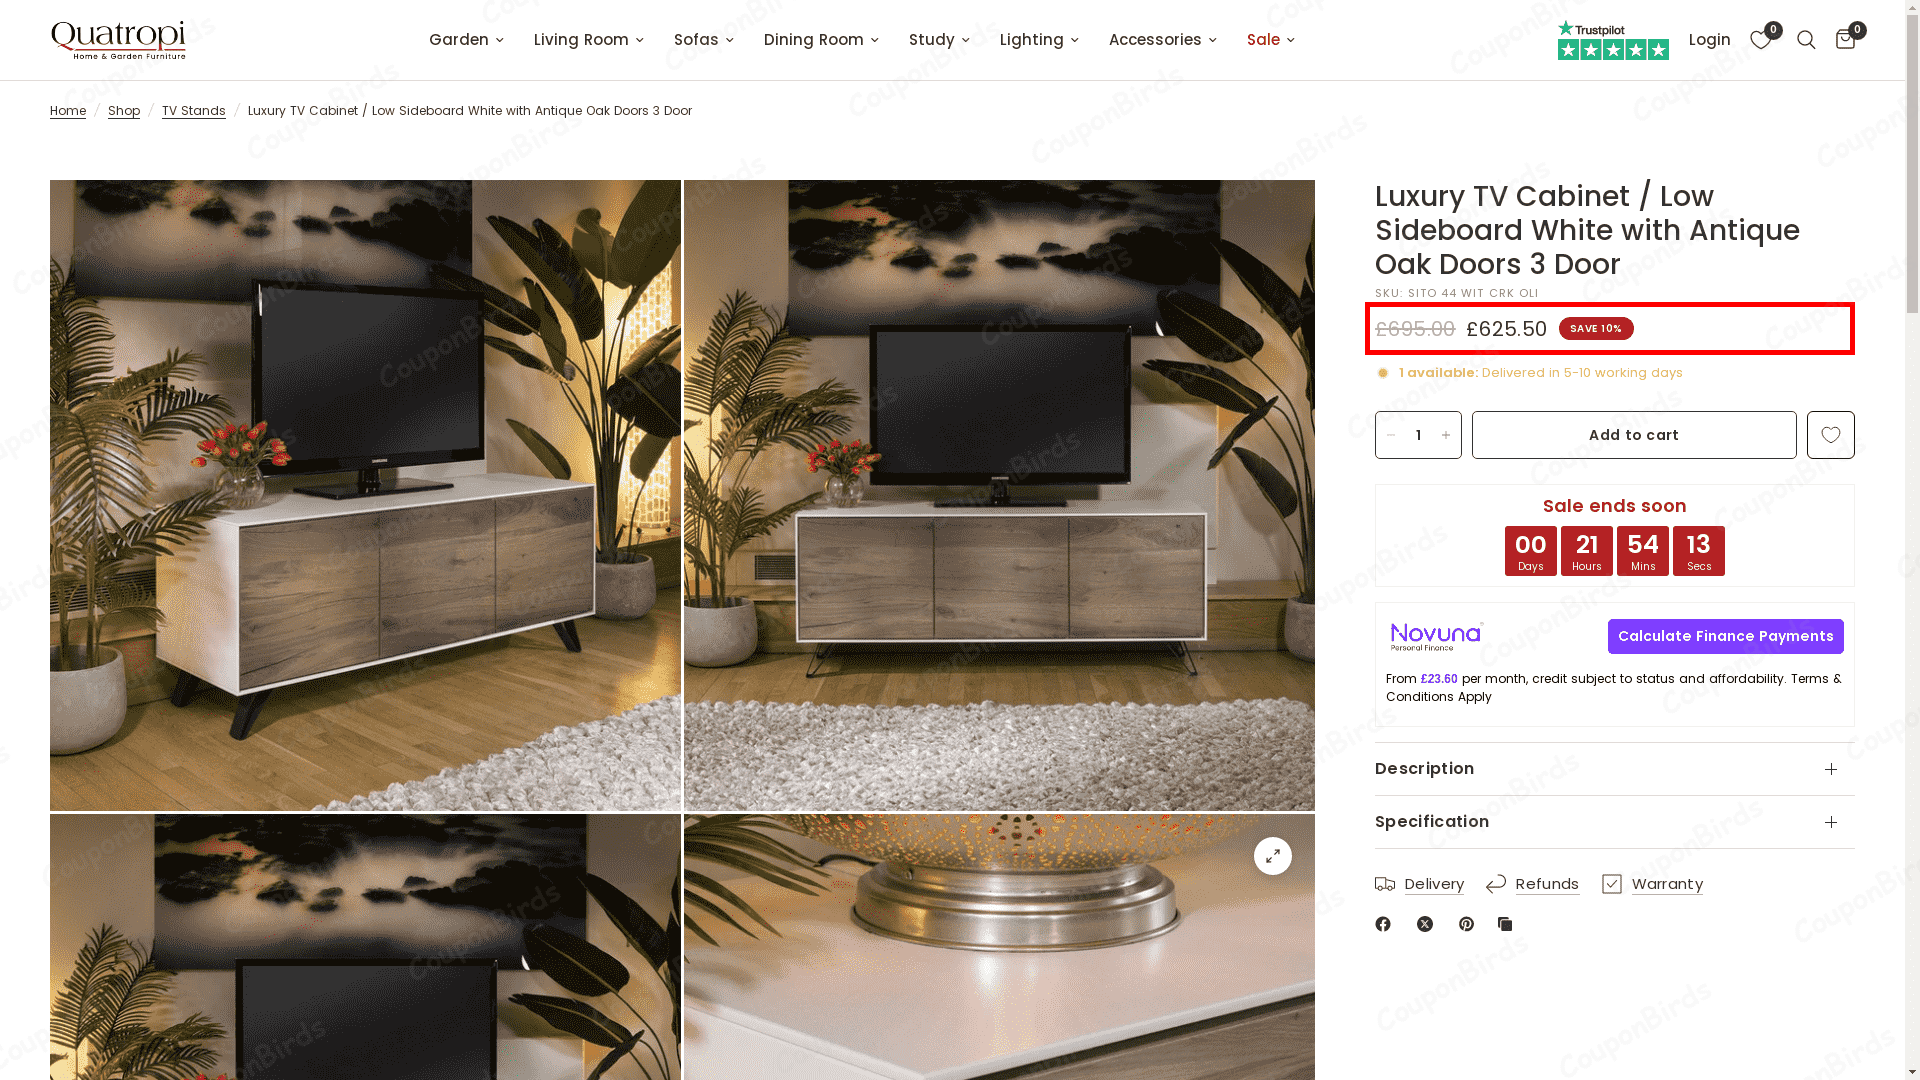
Task: Click the Trustpilot rating badge
Action: pyautogui.click(x=1613, y=40)
